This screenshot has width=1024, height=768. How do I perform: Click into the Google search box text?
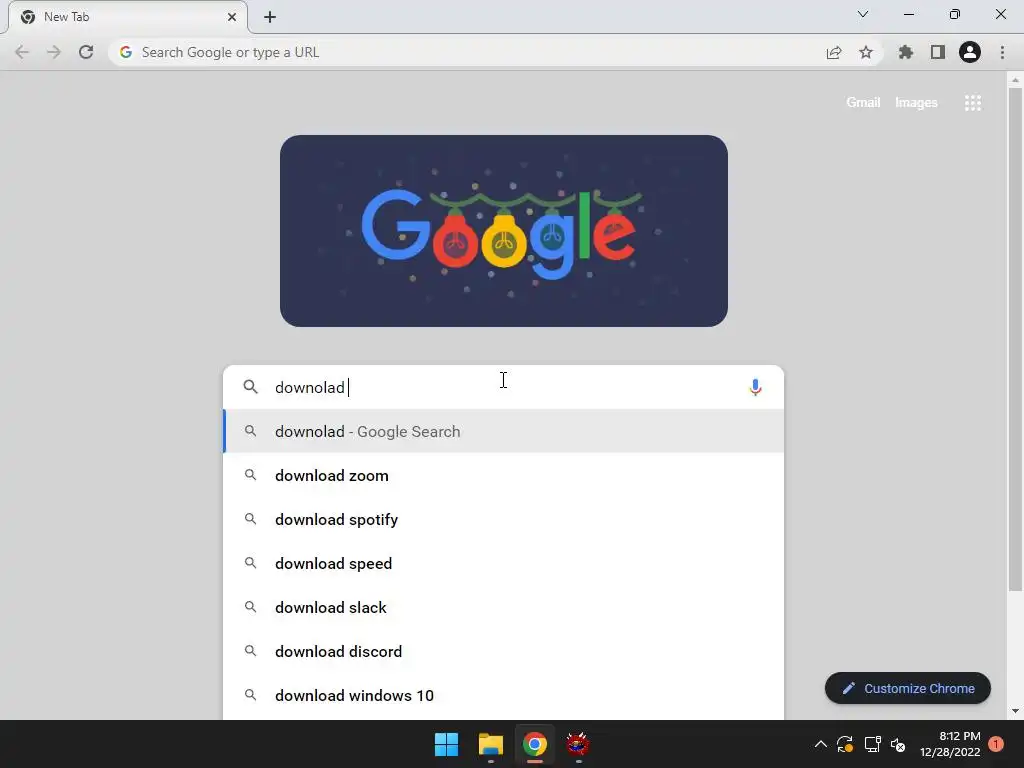tap(503, 387)
